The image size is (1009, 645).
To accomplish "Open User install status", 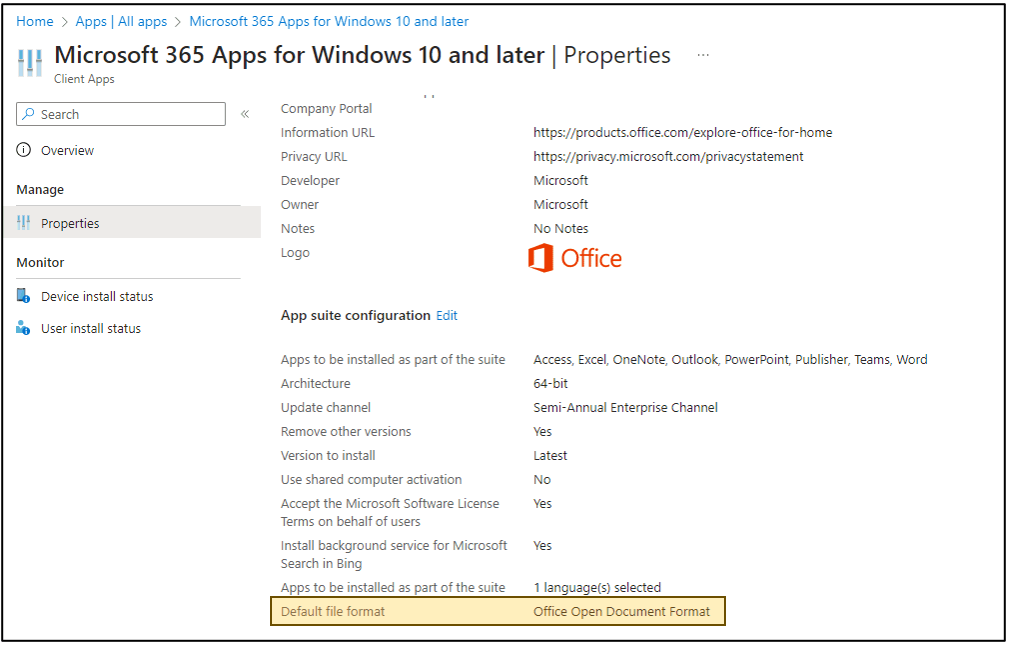I will (x=91, y=328).
